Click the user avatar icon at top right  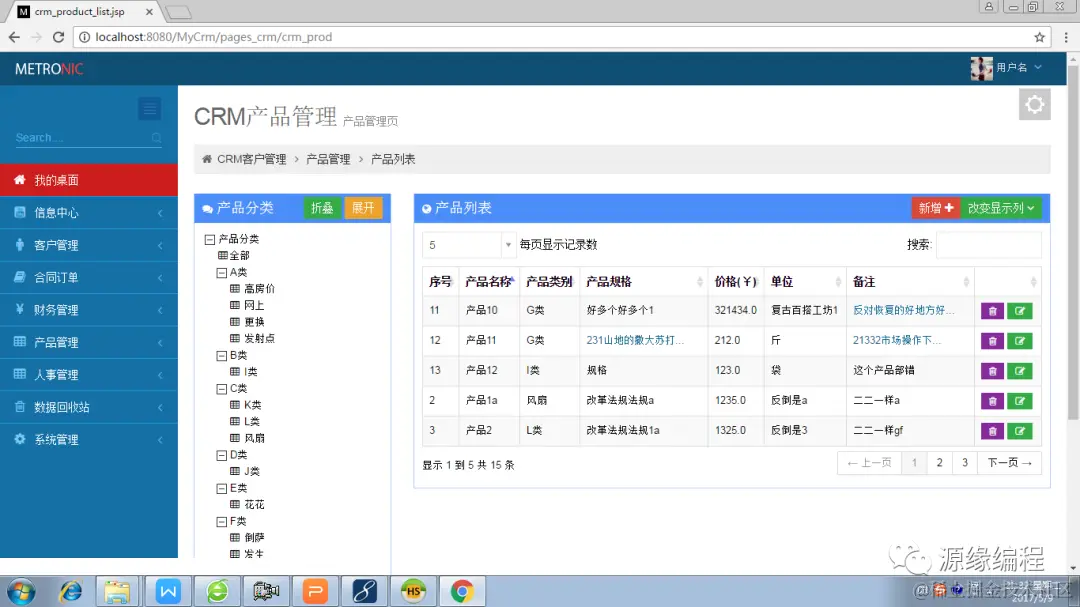coord(981,68)
